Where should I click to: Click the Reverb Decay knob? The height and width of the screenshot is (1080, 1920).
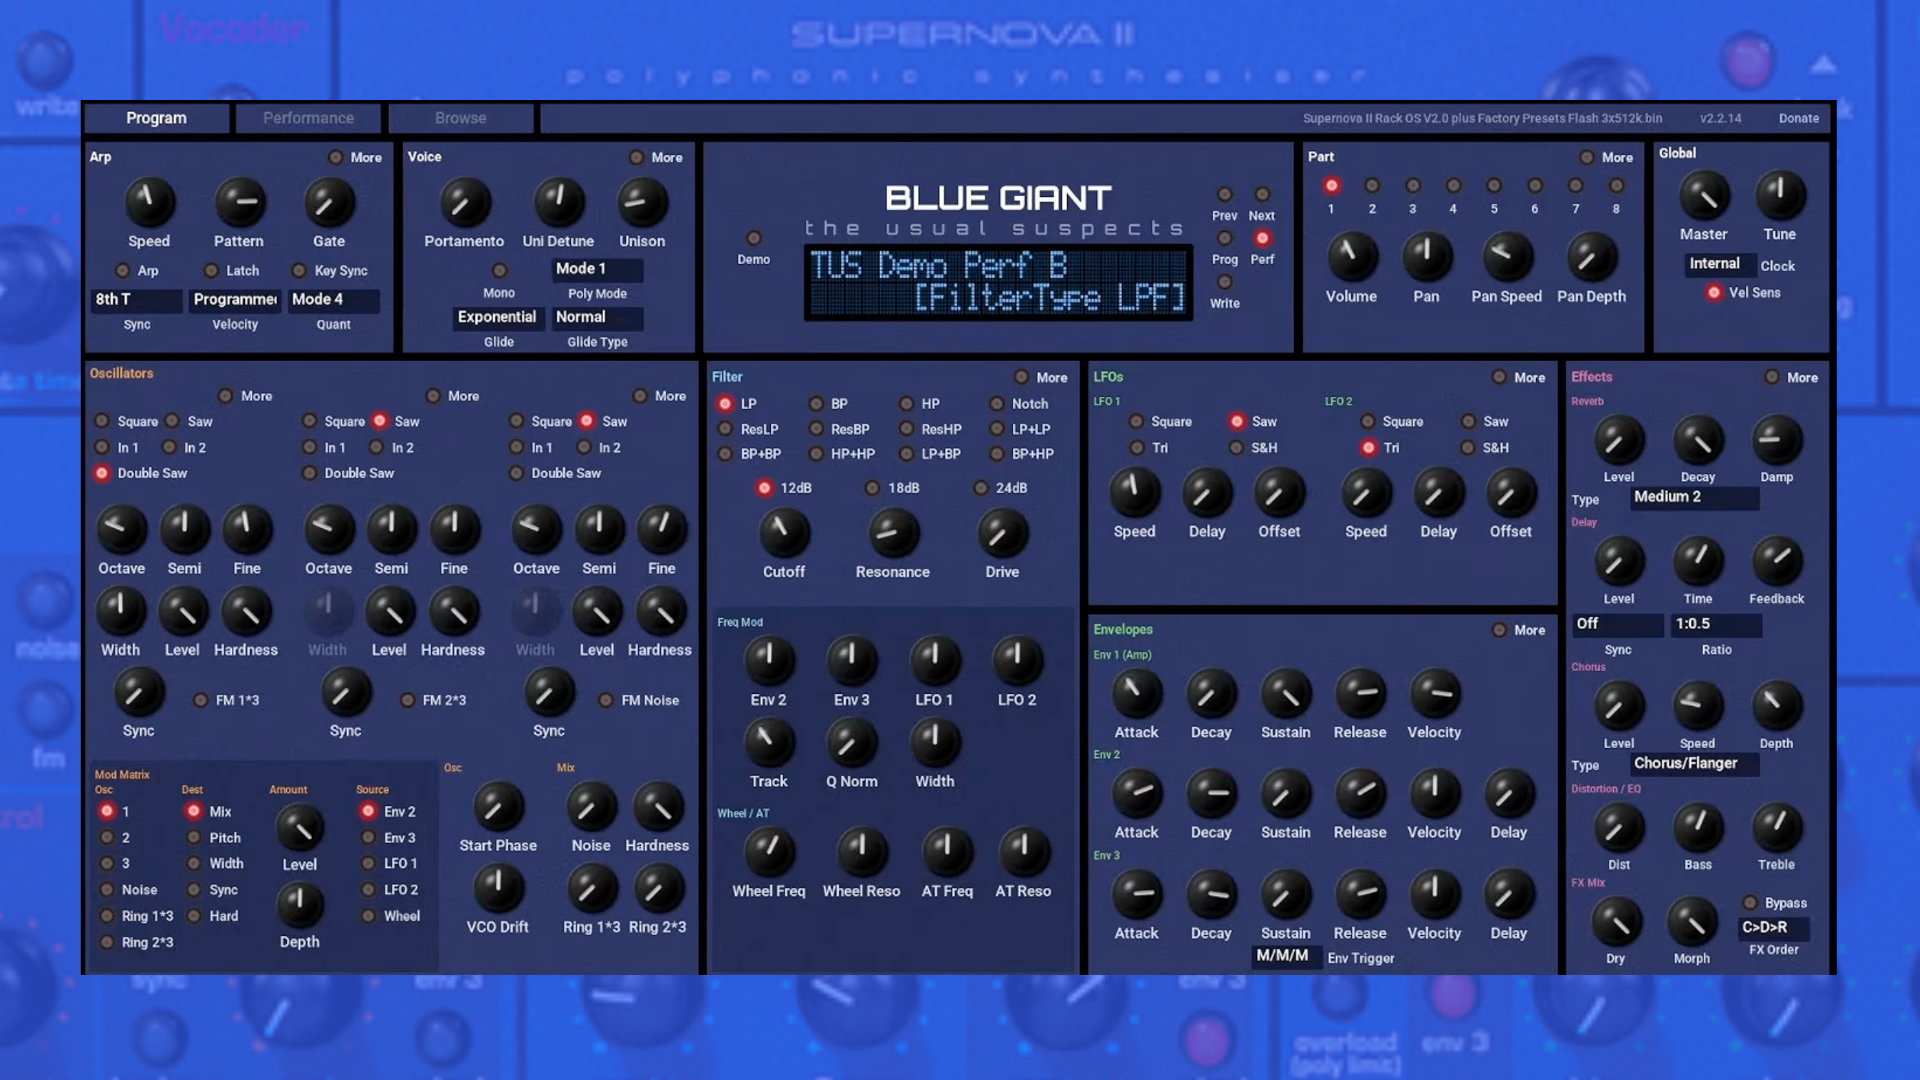pos(1698,441)
